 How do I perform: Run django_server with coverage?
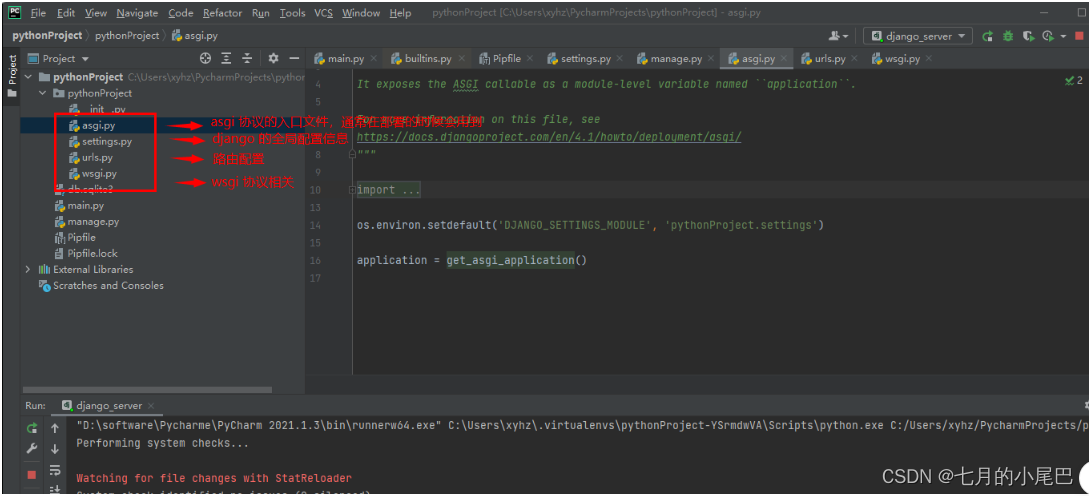(1029, 36)
